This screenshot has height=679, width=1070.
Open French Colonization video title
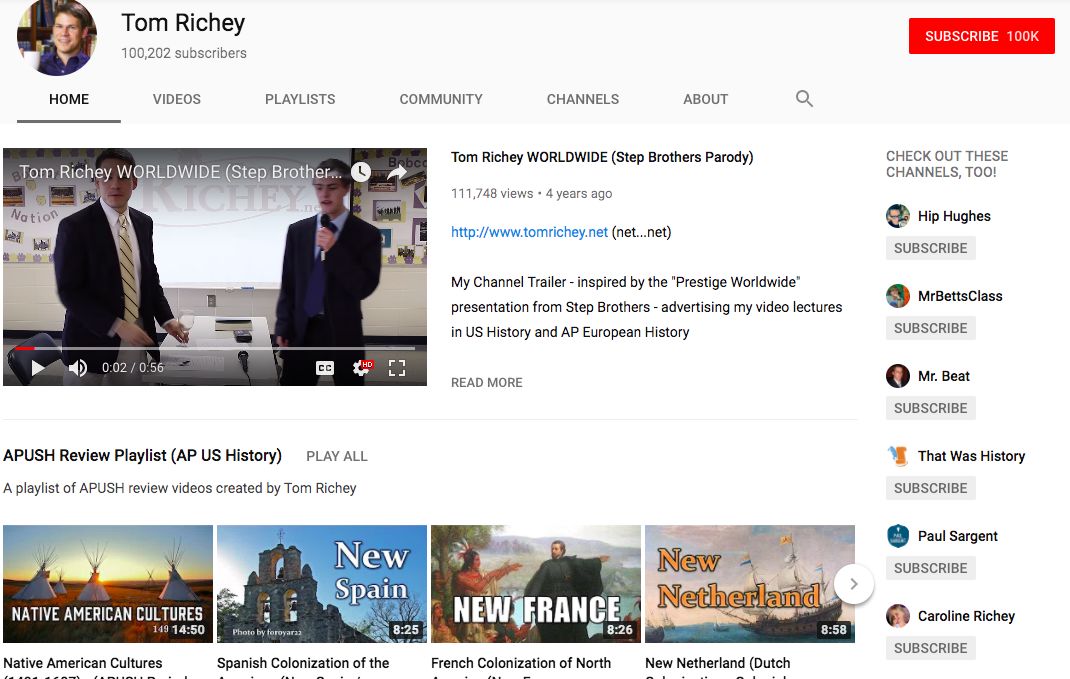(x=521, y=669)
